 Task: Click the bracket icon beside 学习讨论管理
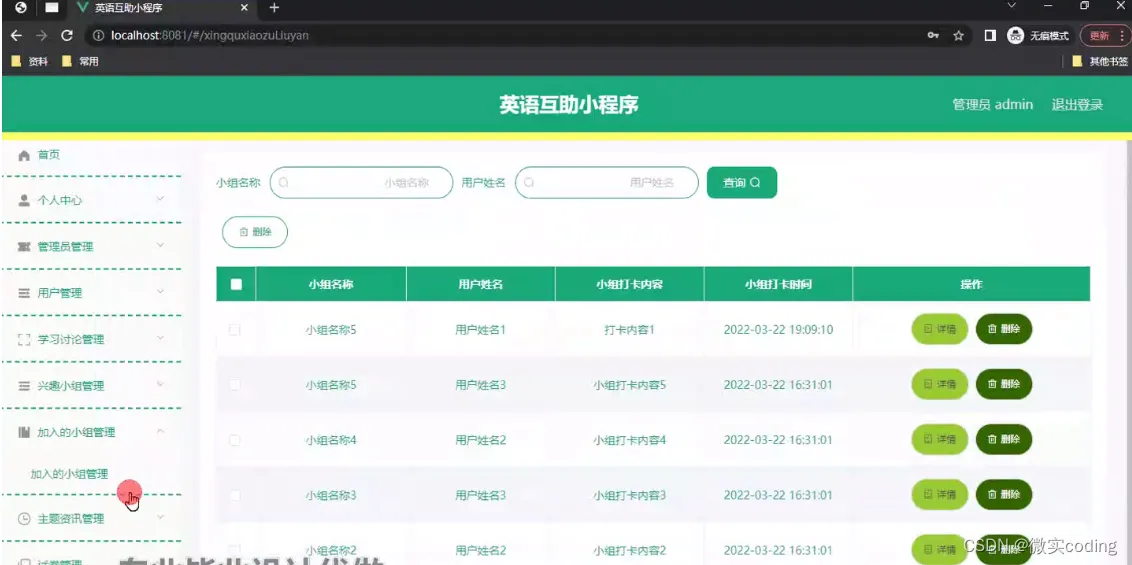click(24, 339)
